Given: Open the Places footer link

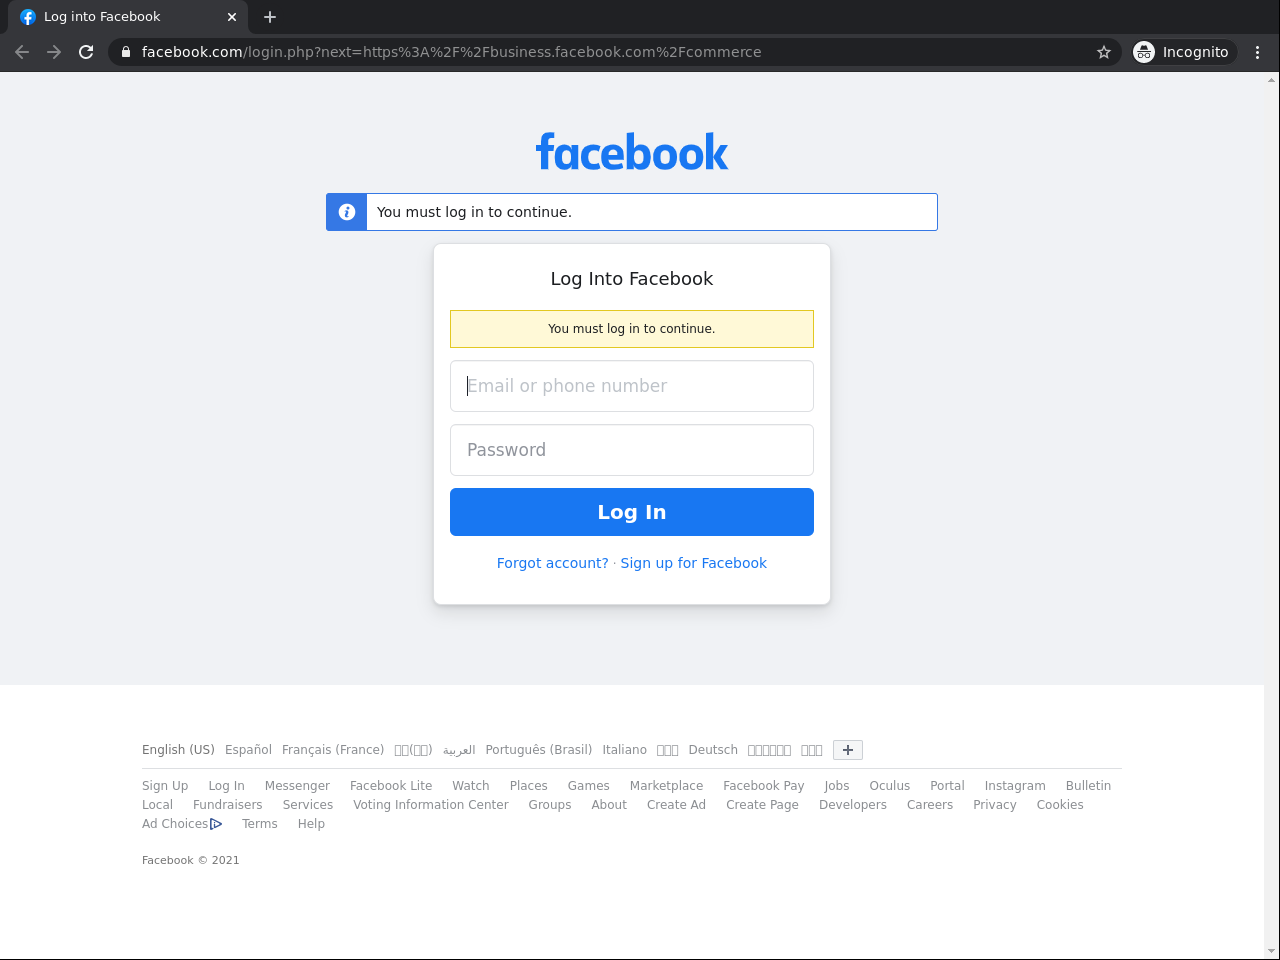Looking at the screenshot, I should 529,786.
